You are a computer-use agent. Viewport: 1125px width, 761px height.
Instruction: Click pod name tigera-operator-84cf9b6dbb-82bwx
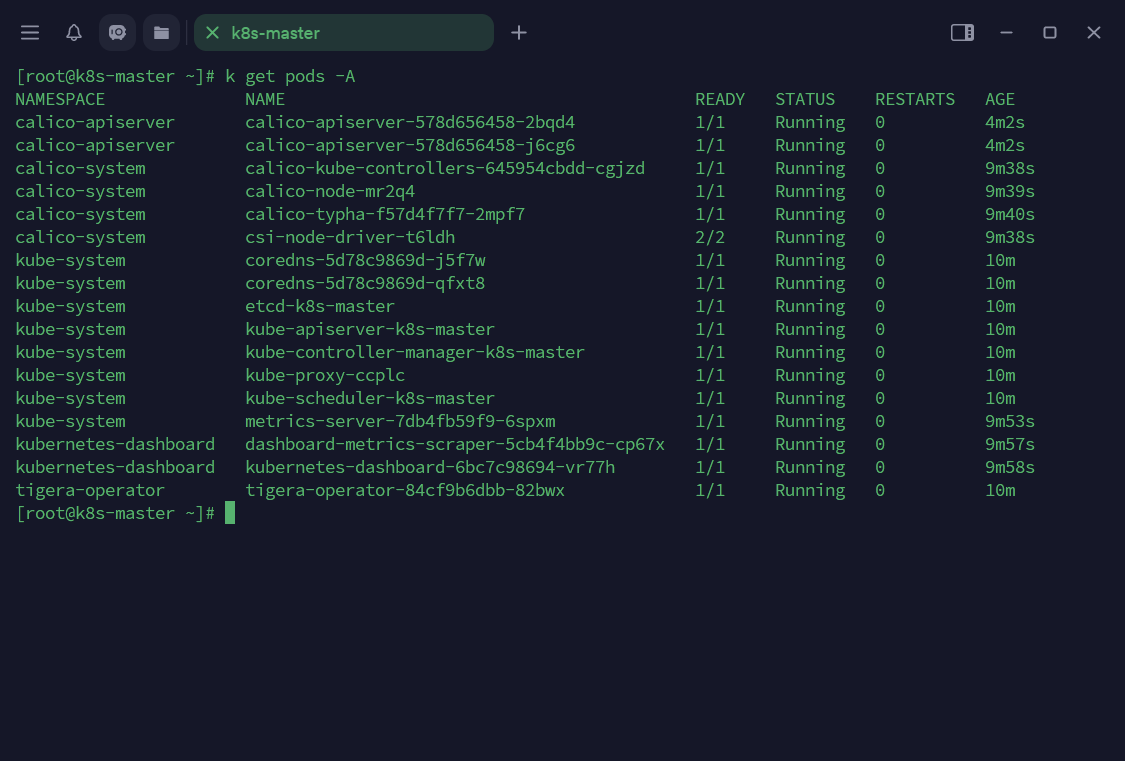(405, 490)
